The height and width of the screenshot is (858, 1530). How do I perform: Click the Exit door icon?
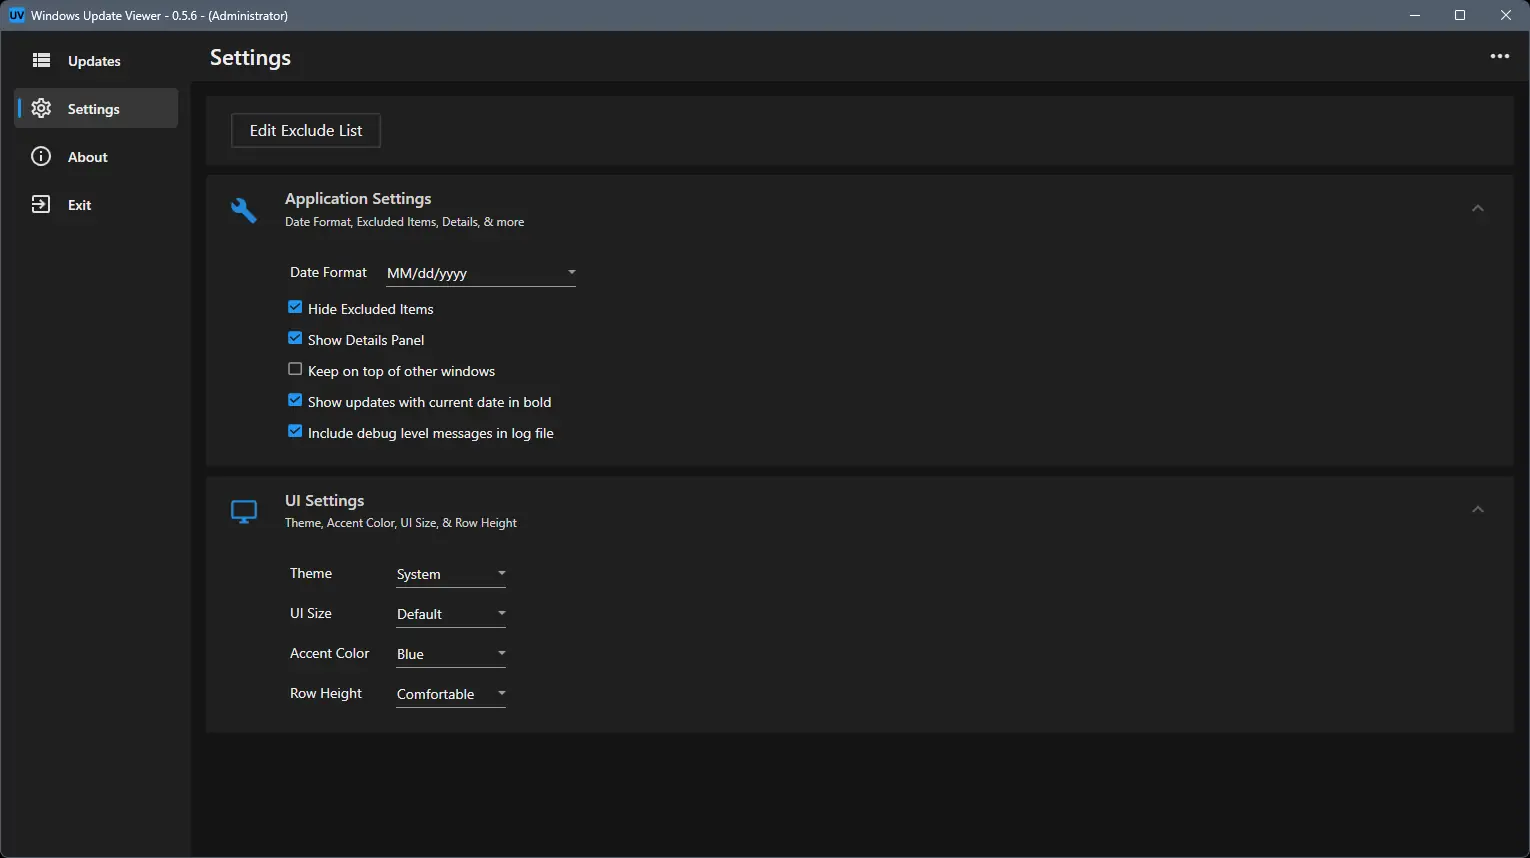pos(41,205)
